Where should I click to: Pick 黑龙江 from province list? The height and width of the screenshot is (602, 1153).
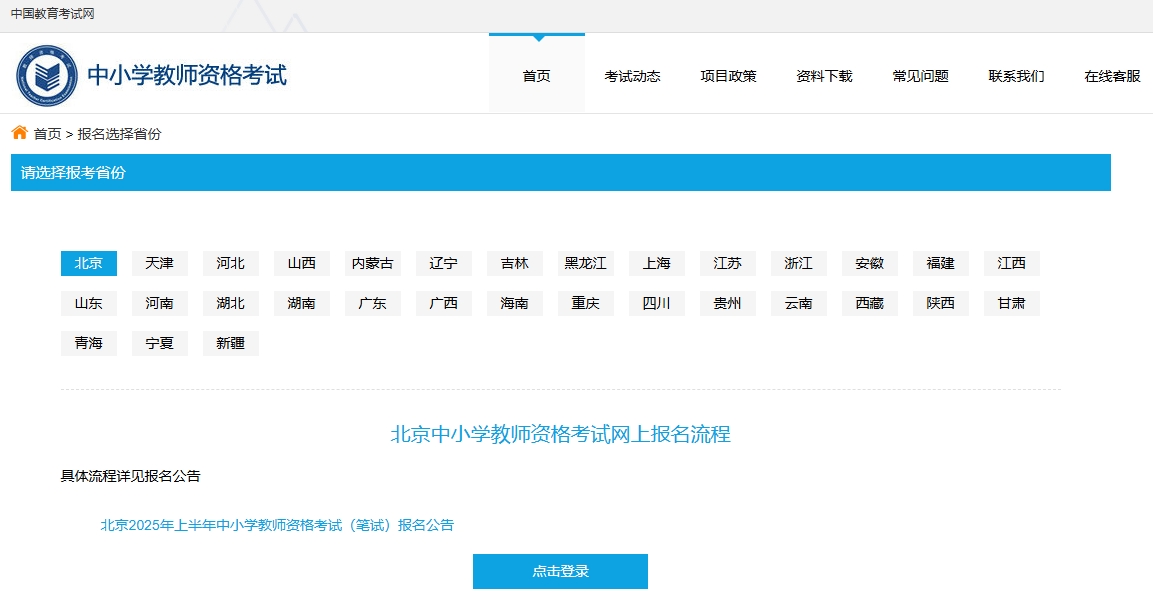(x=586, y=264)
